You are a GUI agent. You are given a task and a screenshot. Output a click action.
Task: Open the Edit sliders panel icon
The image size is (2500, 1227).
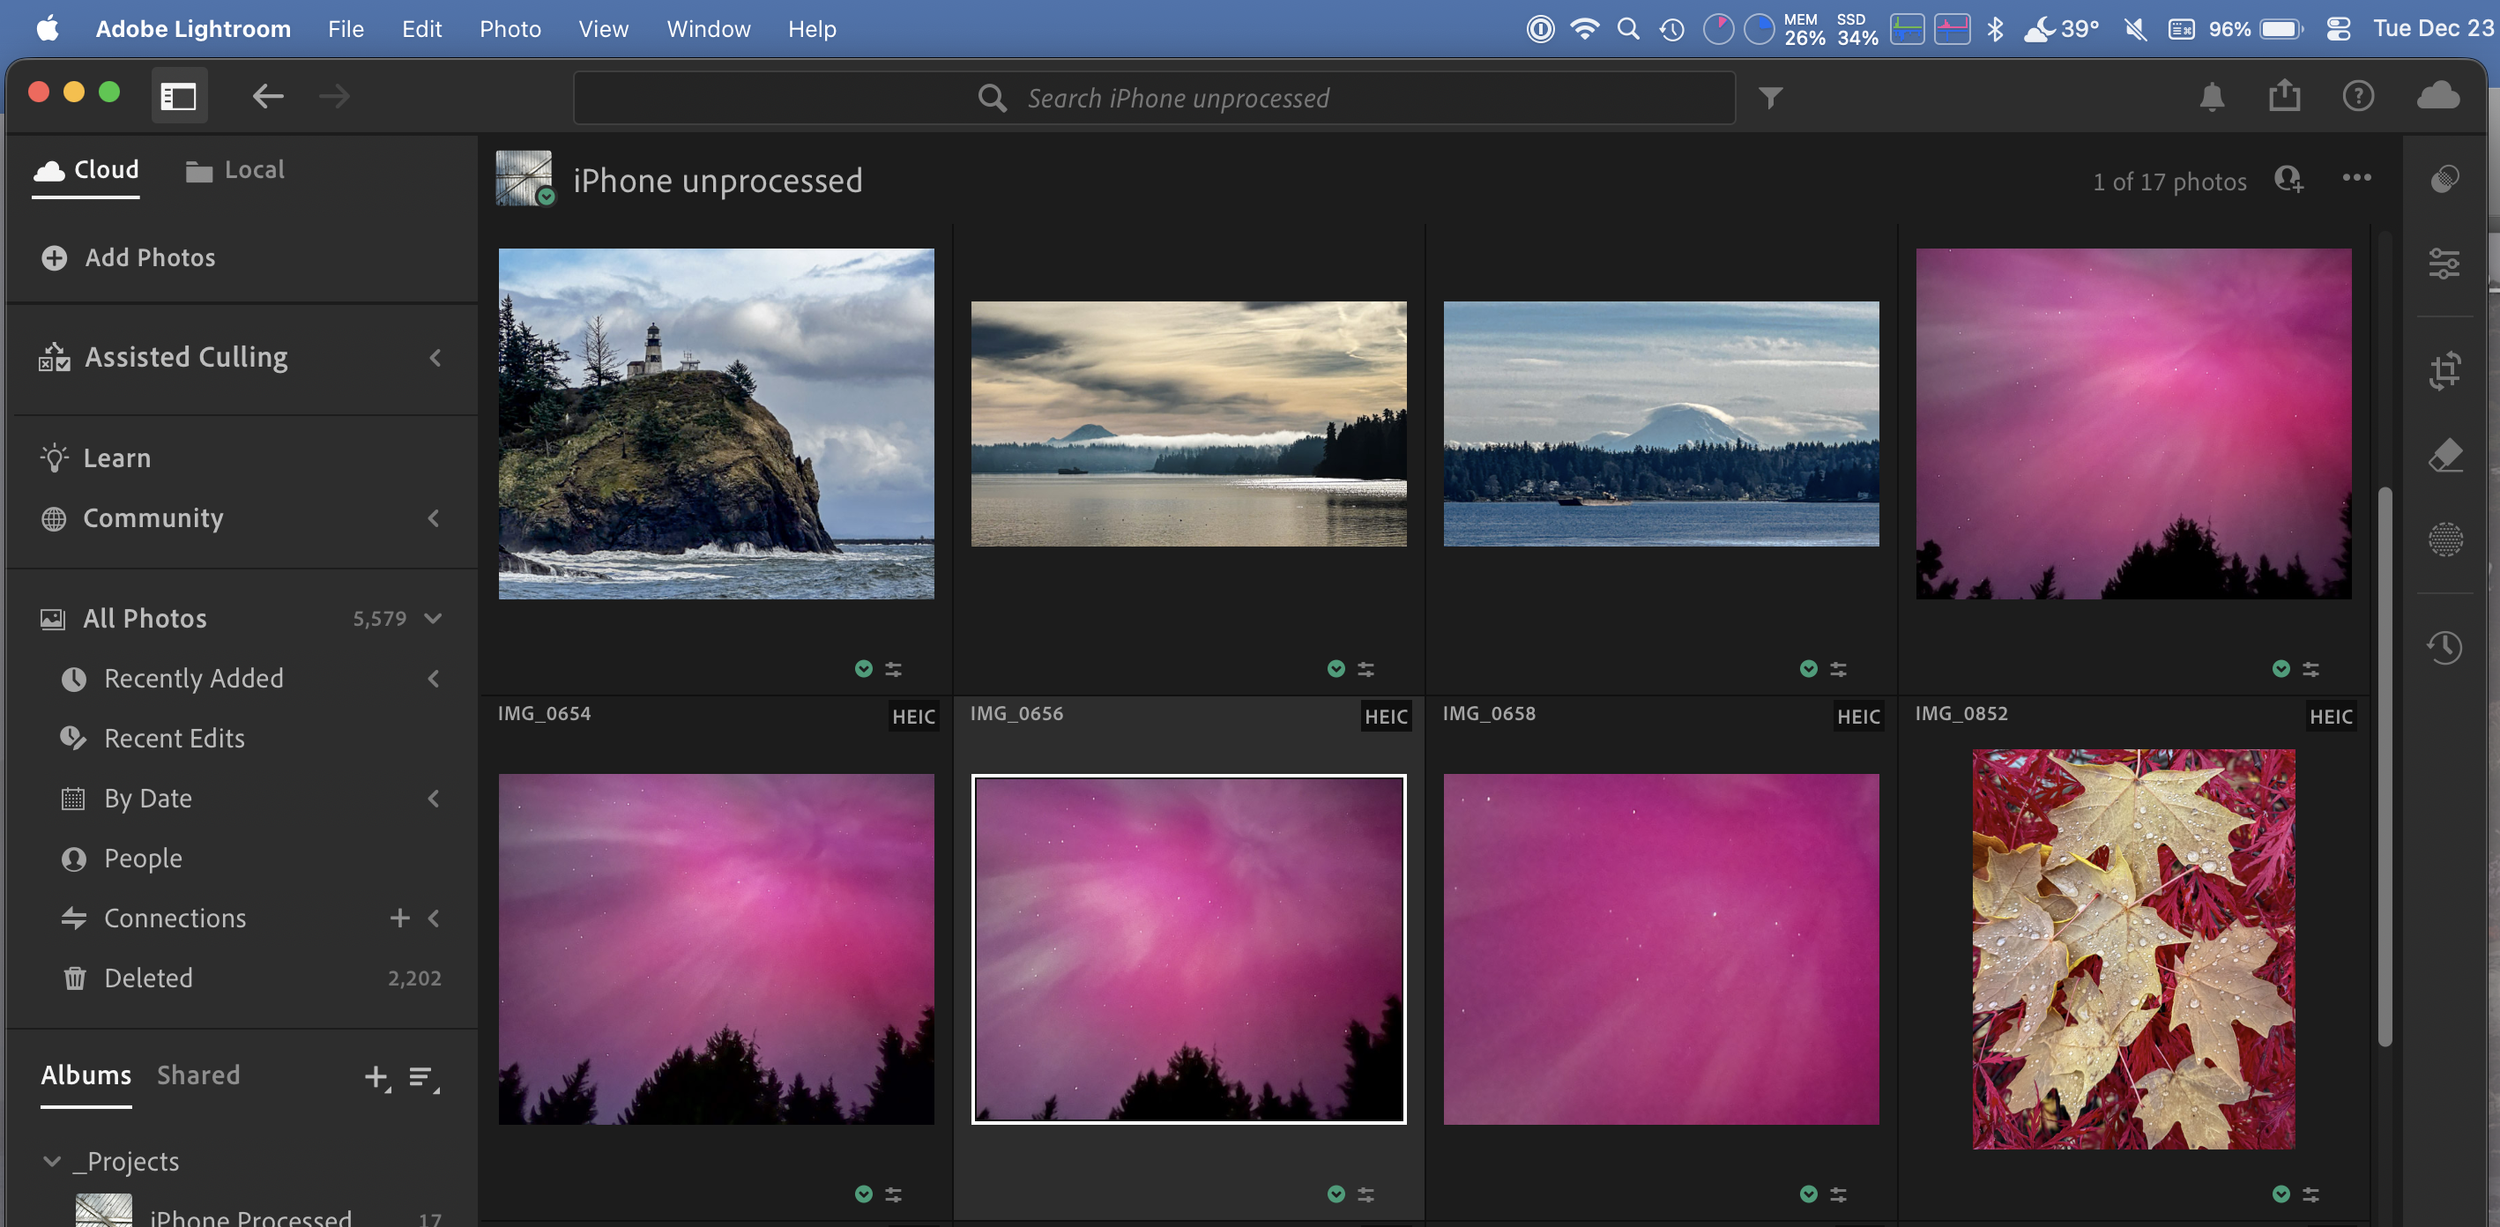coord(2444,264)
